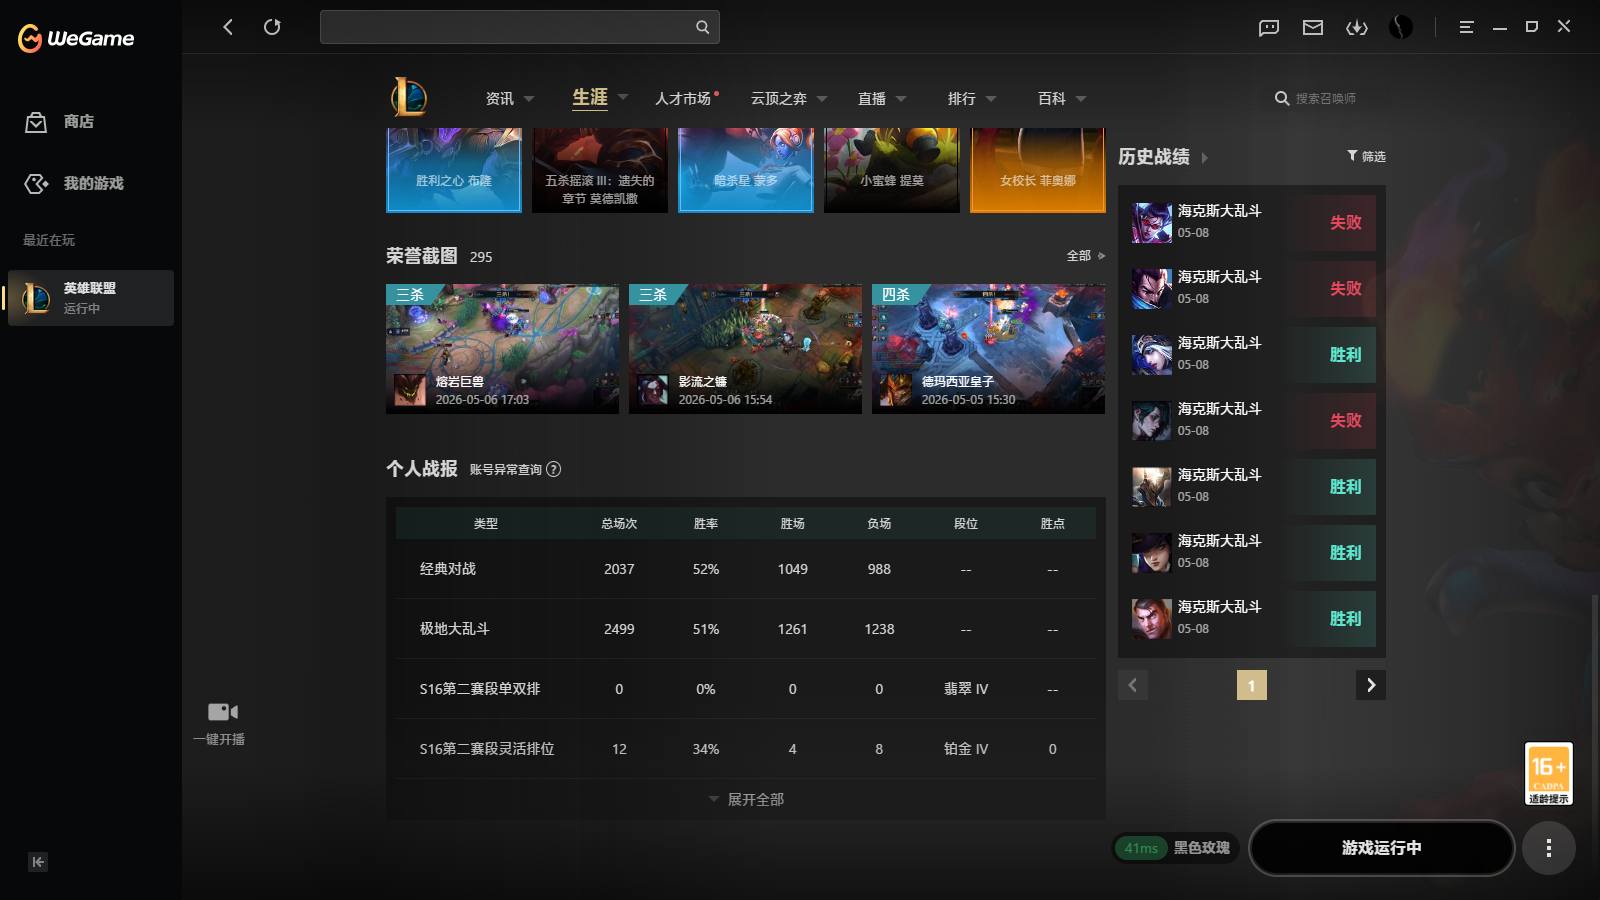This screenshot has width=1600, height=900.
Task: Open 五杀摇滚 莫德凯撒 skin card
Action: tap(600, 170)
